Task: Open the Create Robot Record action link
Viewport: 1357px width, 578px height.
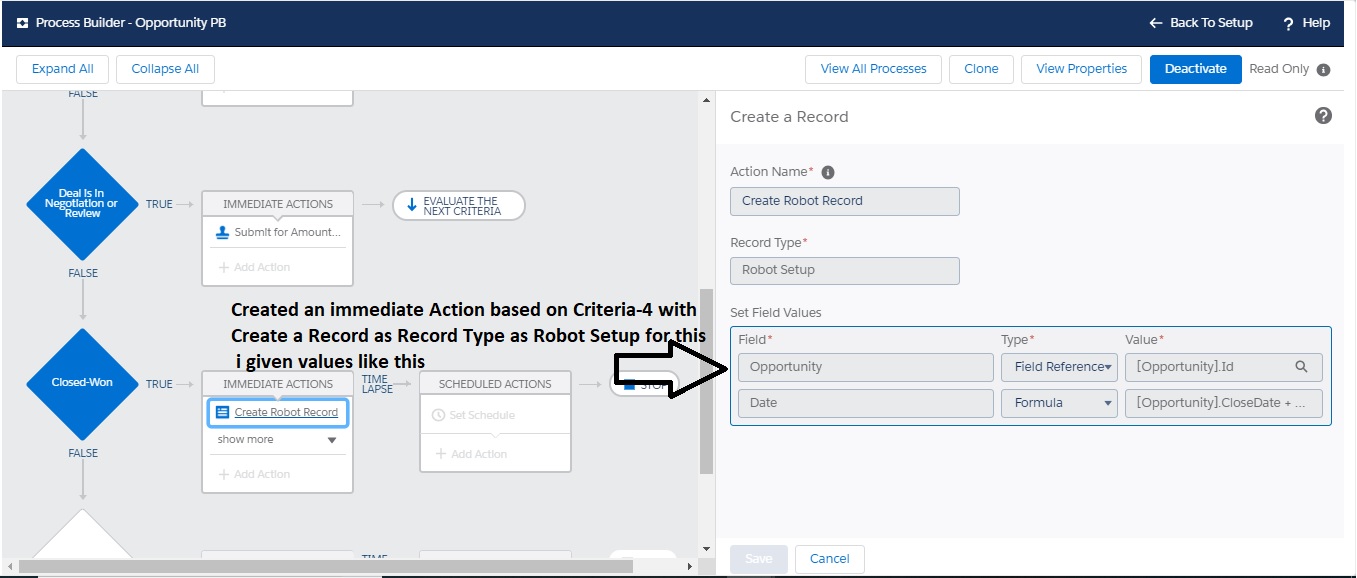Action: pos(286,412)
